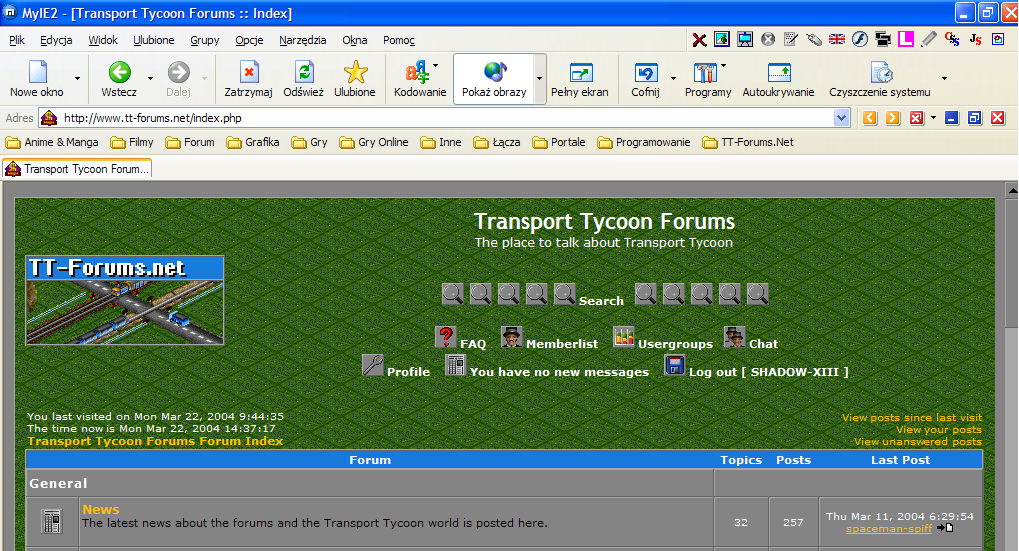Open the Anime & Manga bookmarks folder
The height and width of the screenshot is (551, 1019).
click(52, 142)
